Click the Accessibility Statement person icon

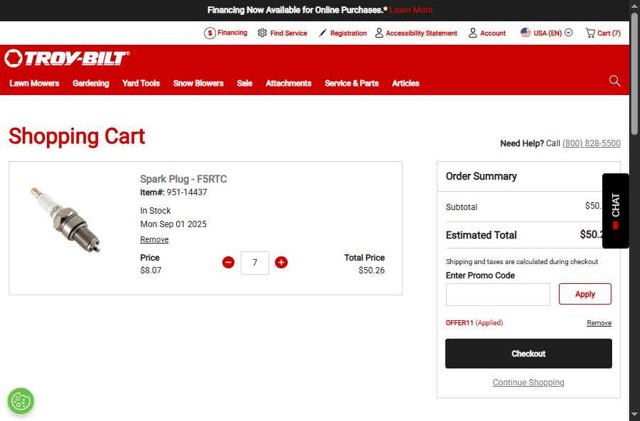(379, 33)
